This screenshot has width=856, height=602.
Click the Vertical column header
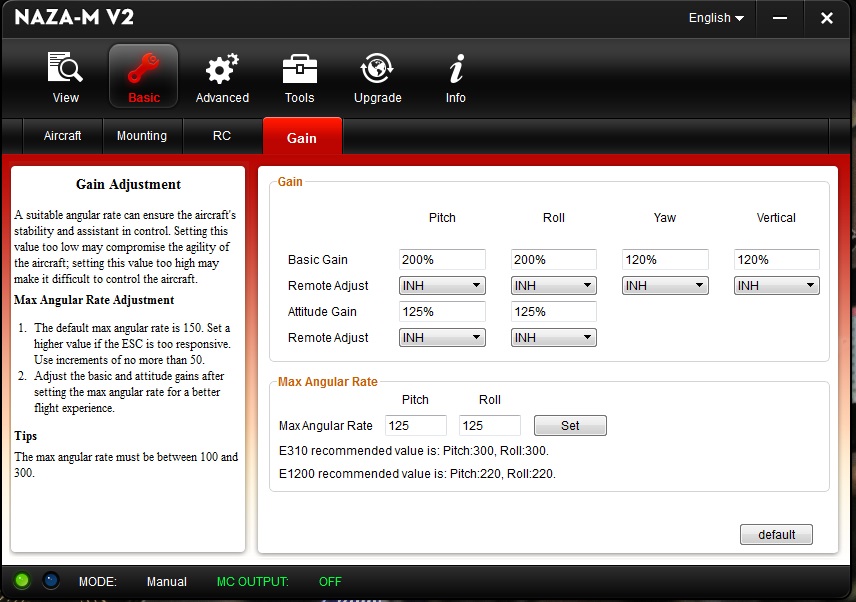(776, 218)
